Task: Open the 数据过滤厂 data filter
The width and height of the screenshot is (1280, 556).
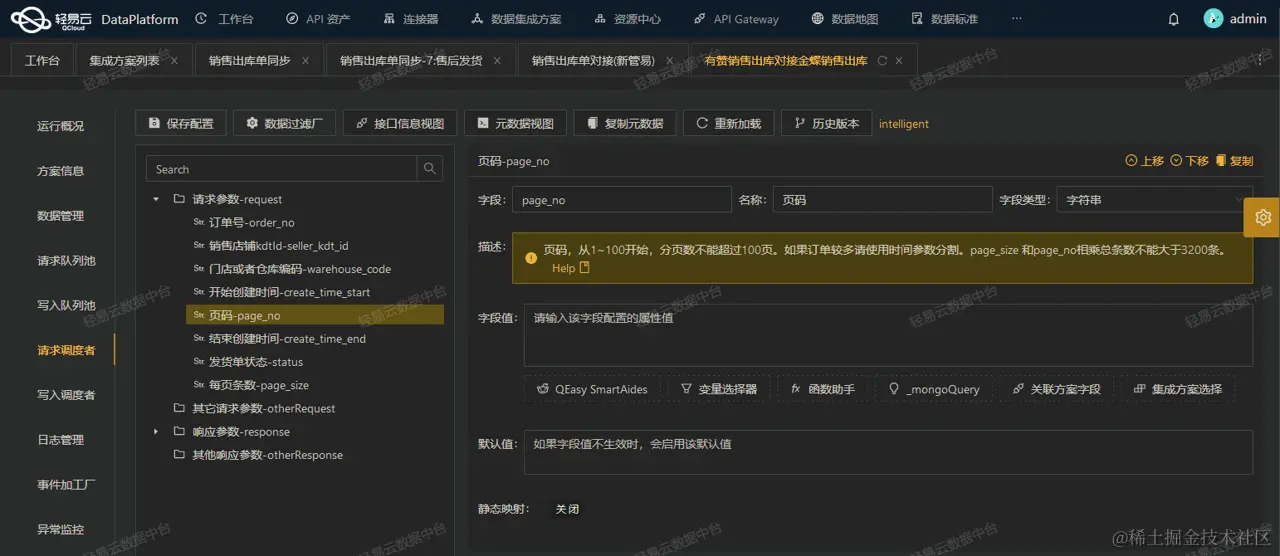Action: pos(284,123)
